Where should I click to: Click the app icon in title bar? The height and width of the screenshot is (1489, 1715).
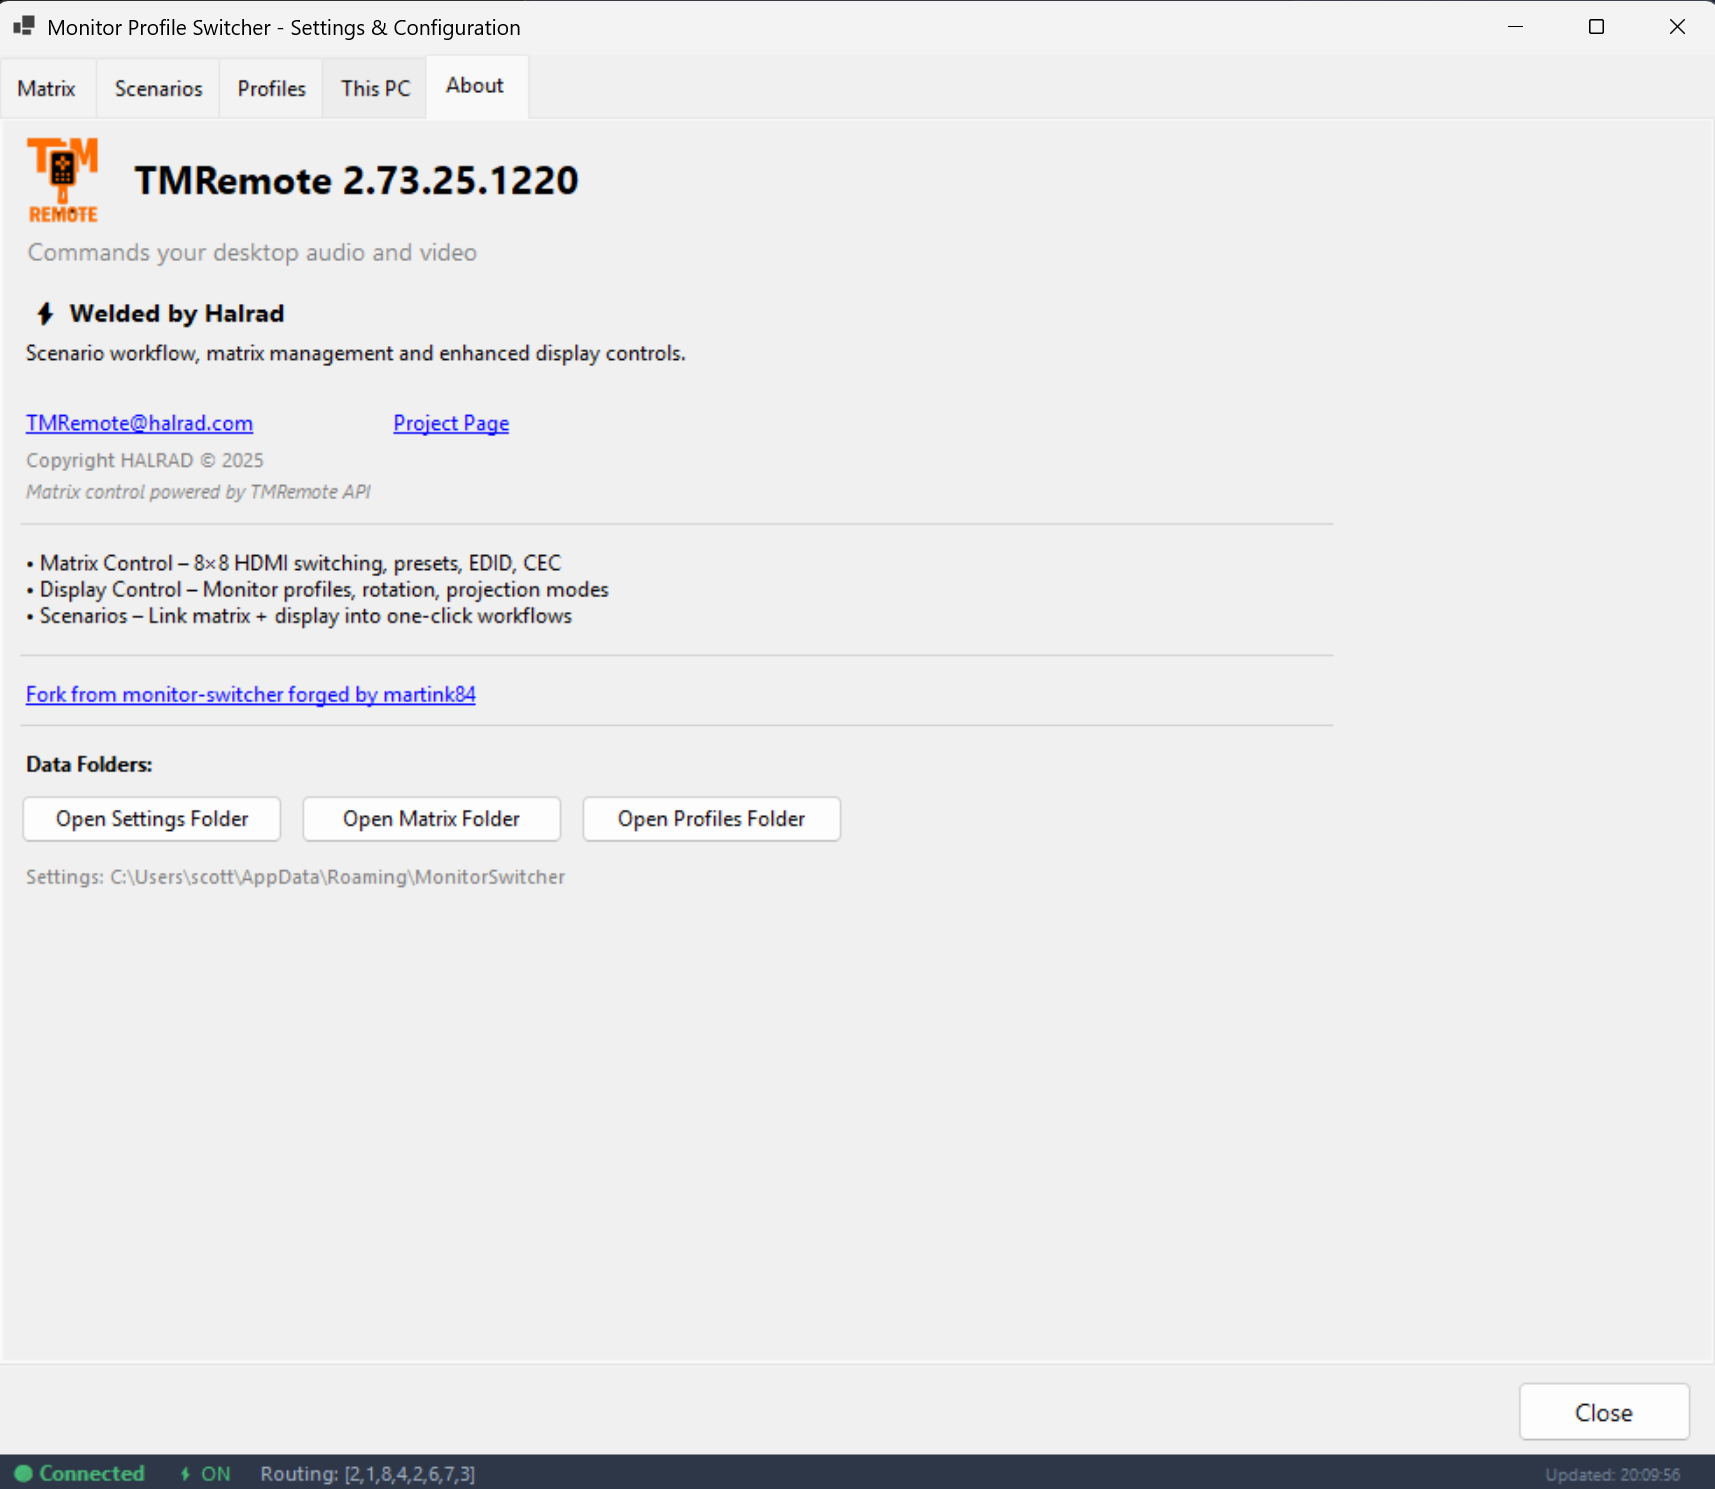(24, 27)
